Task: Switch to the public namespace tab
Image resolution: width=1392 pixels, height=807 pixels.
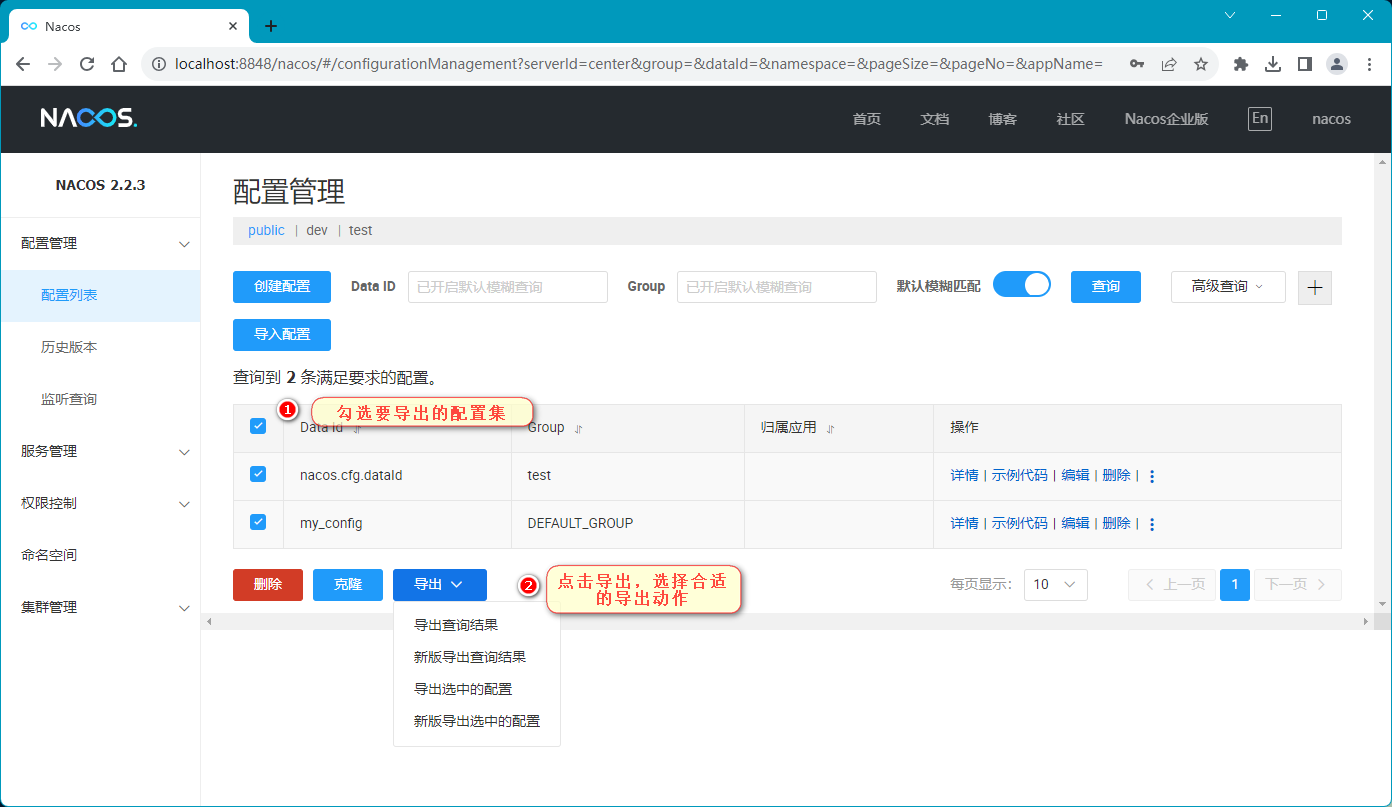Action: click(266, 230)
